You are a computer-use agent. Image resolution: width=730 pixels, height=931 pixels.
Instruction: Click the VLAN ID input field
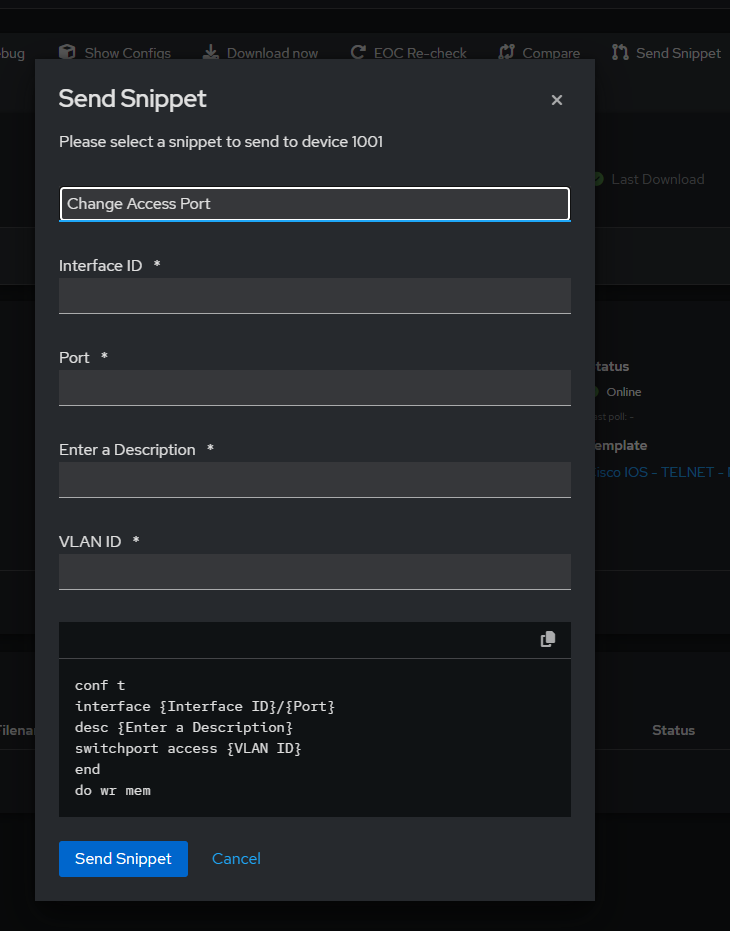point(315,572)
